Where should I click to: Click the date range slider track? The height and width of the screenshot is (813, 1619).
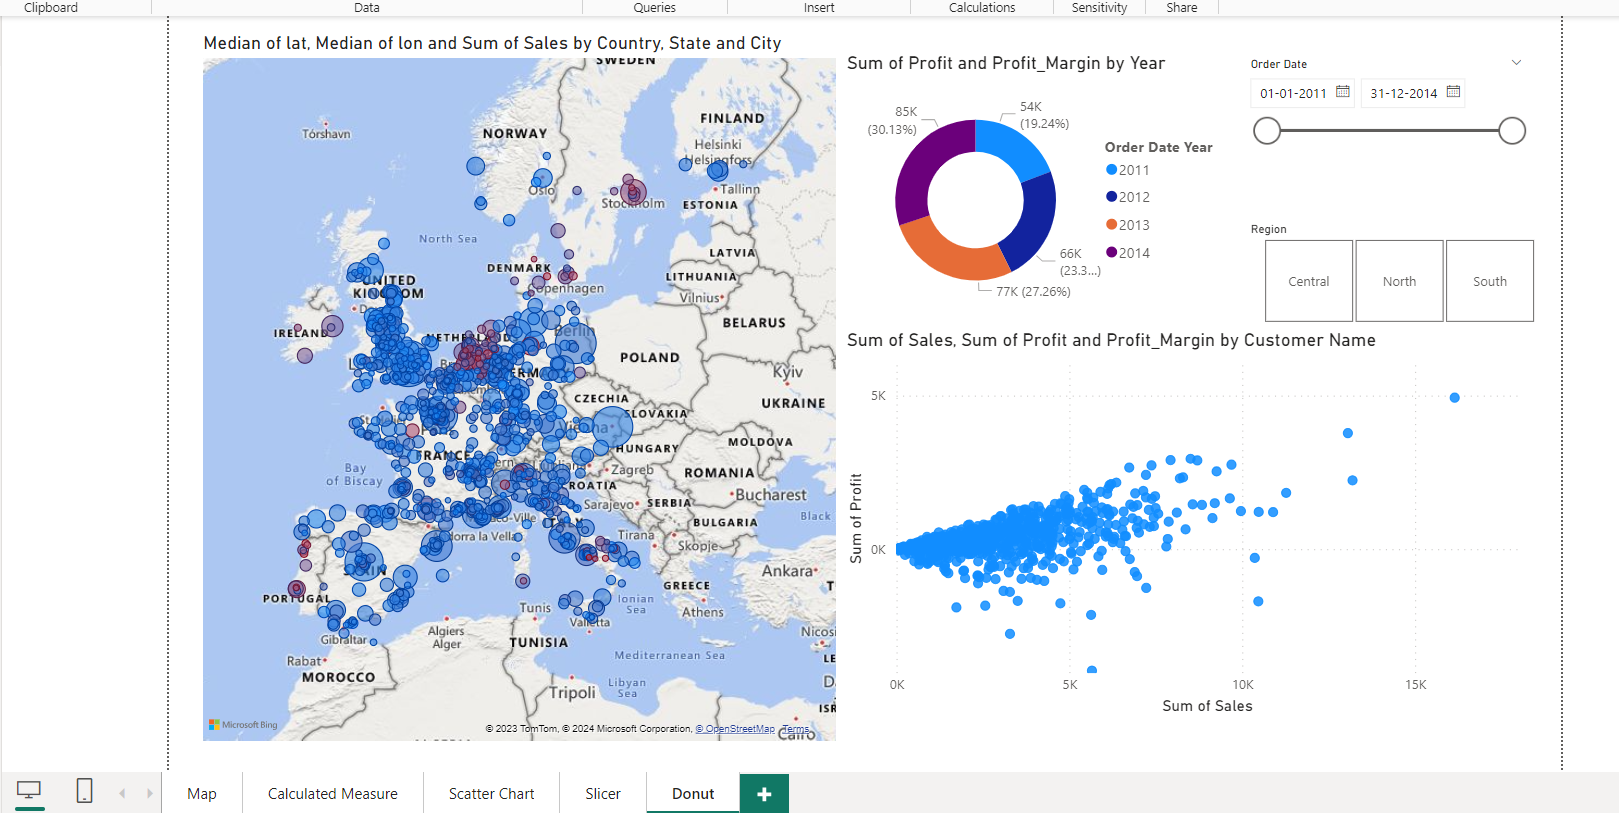coord(1390,131)
